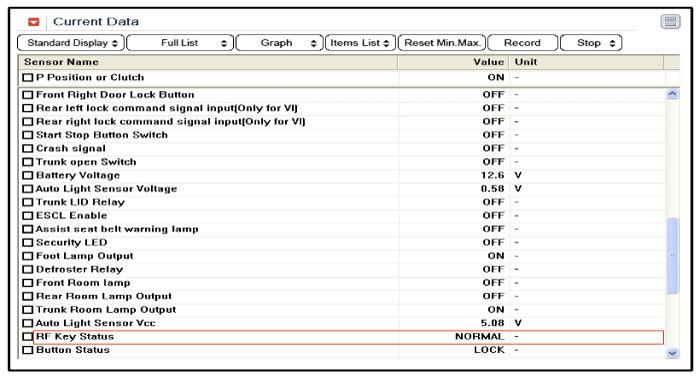Image resolution: width=700 pixels, height=377 pixels.
Task: Open the Graph dropdown
Action: click(x=279, y=43)
